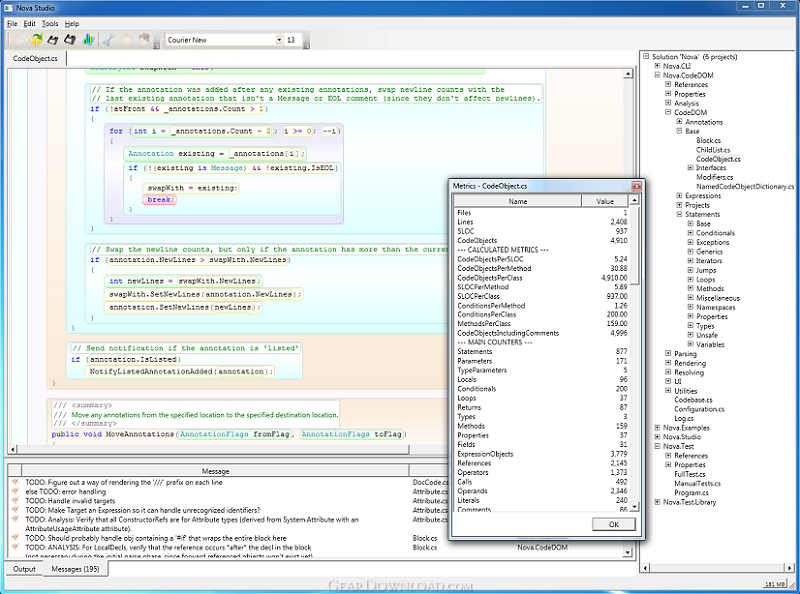Screen dimensions: 800x594
Task: Collapse the Nova.CodeDOM project node
Action: click(x=657, y=75)
